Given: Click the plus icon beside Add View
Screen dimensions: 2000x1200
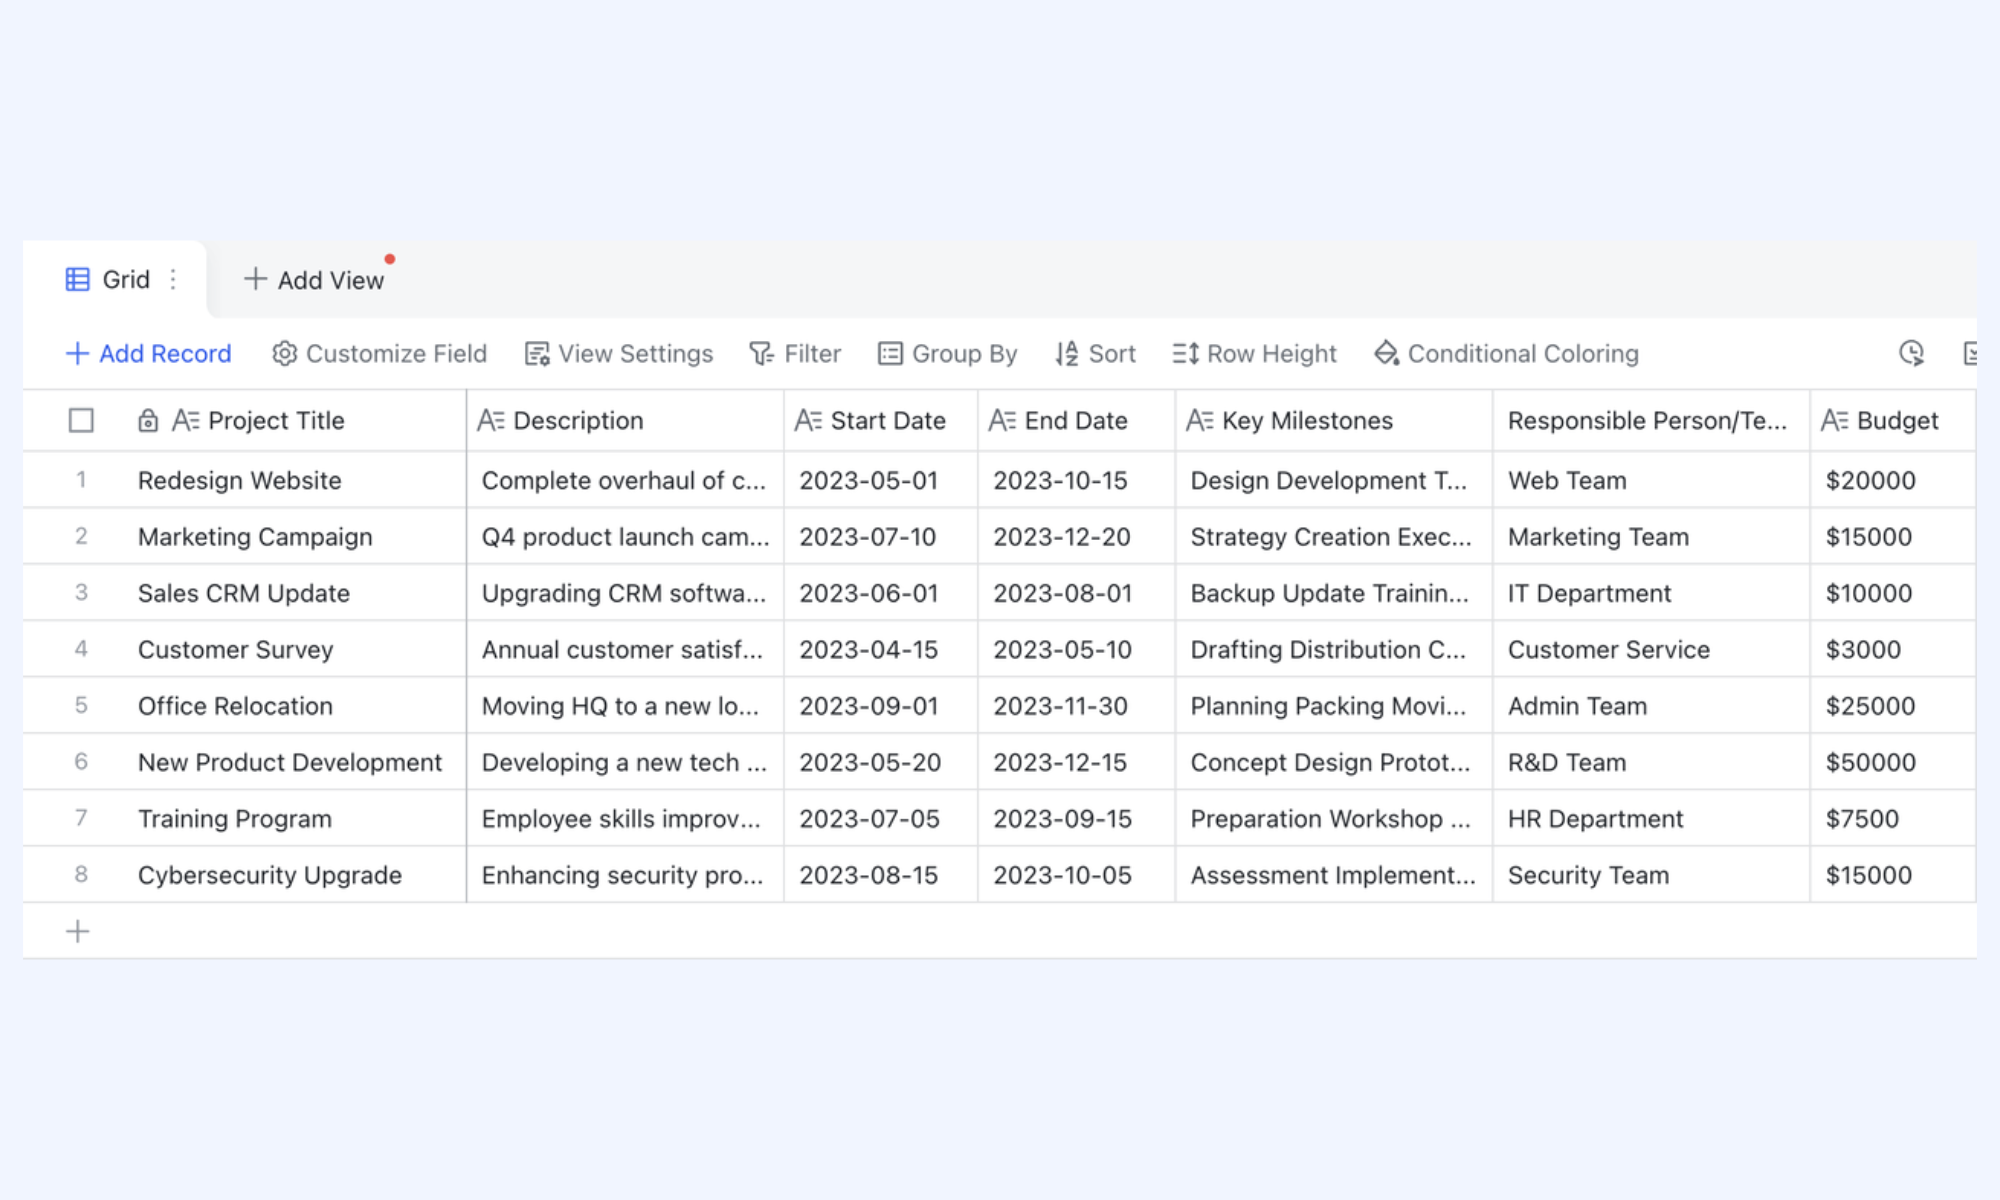Looking at the screenshot, I should (x=255, y=279).
